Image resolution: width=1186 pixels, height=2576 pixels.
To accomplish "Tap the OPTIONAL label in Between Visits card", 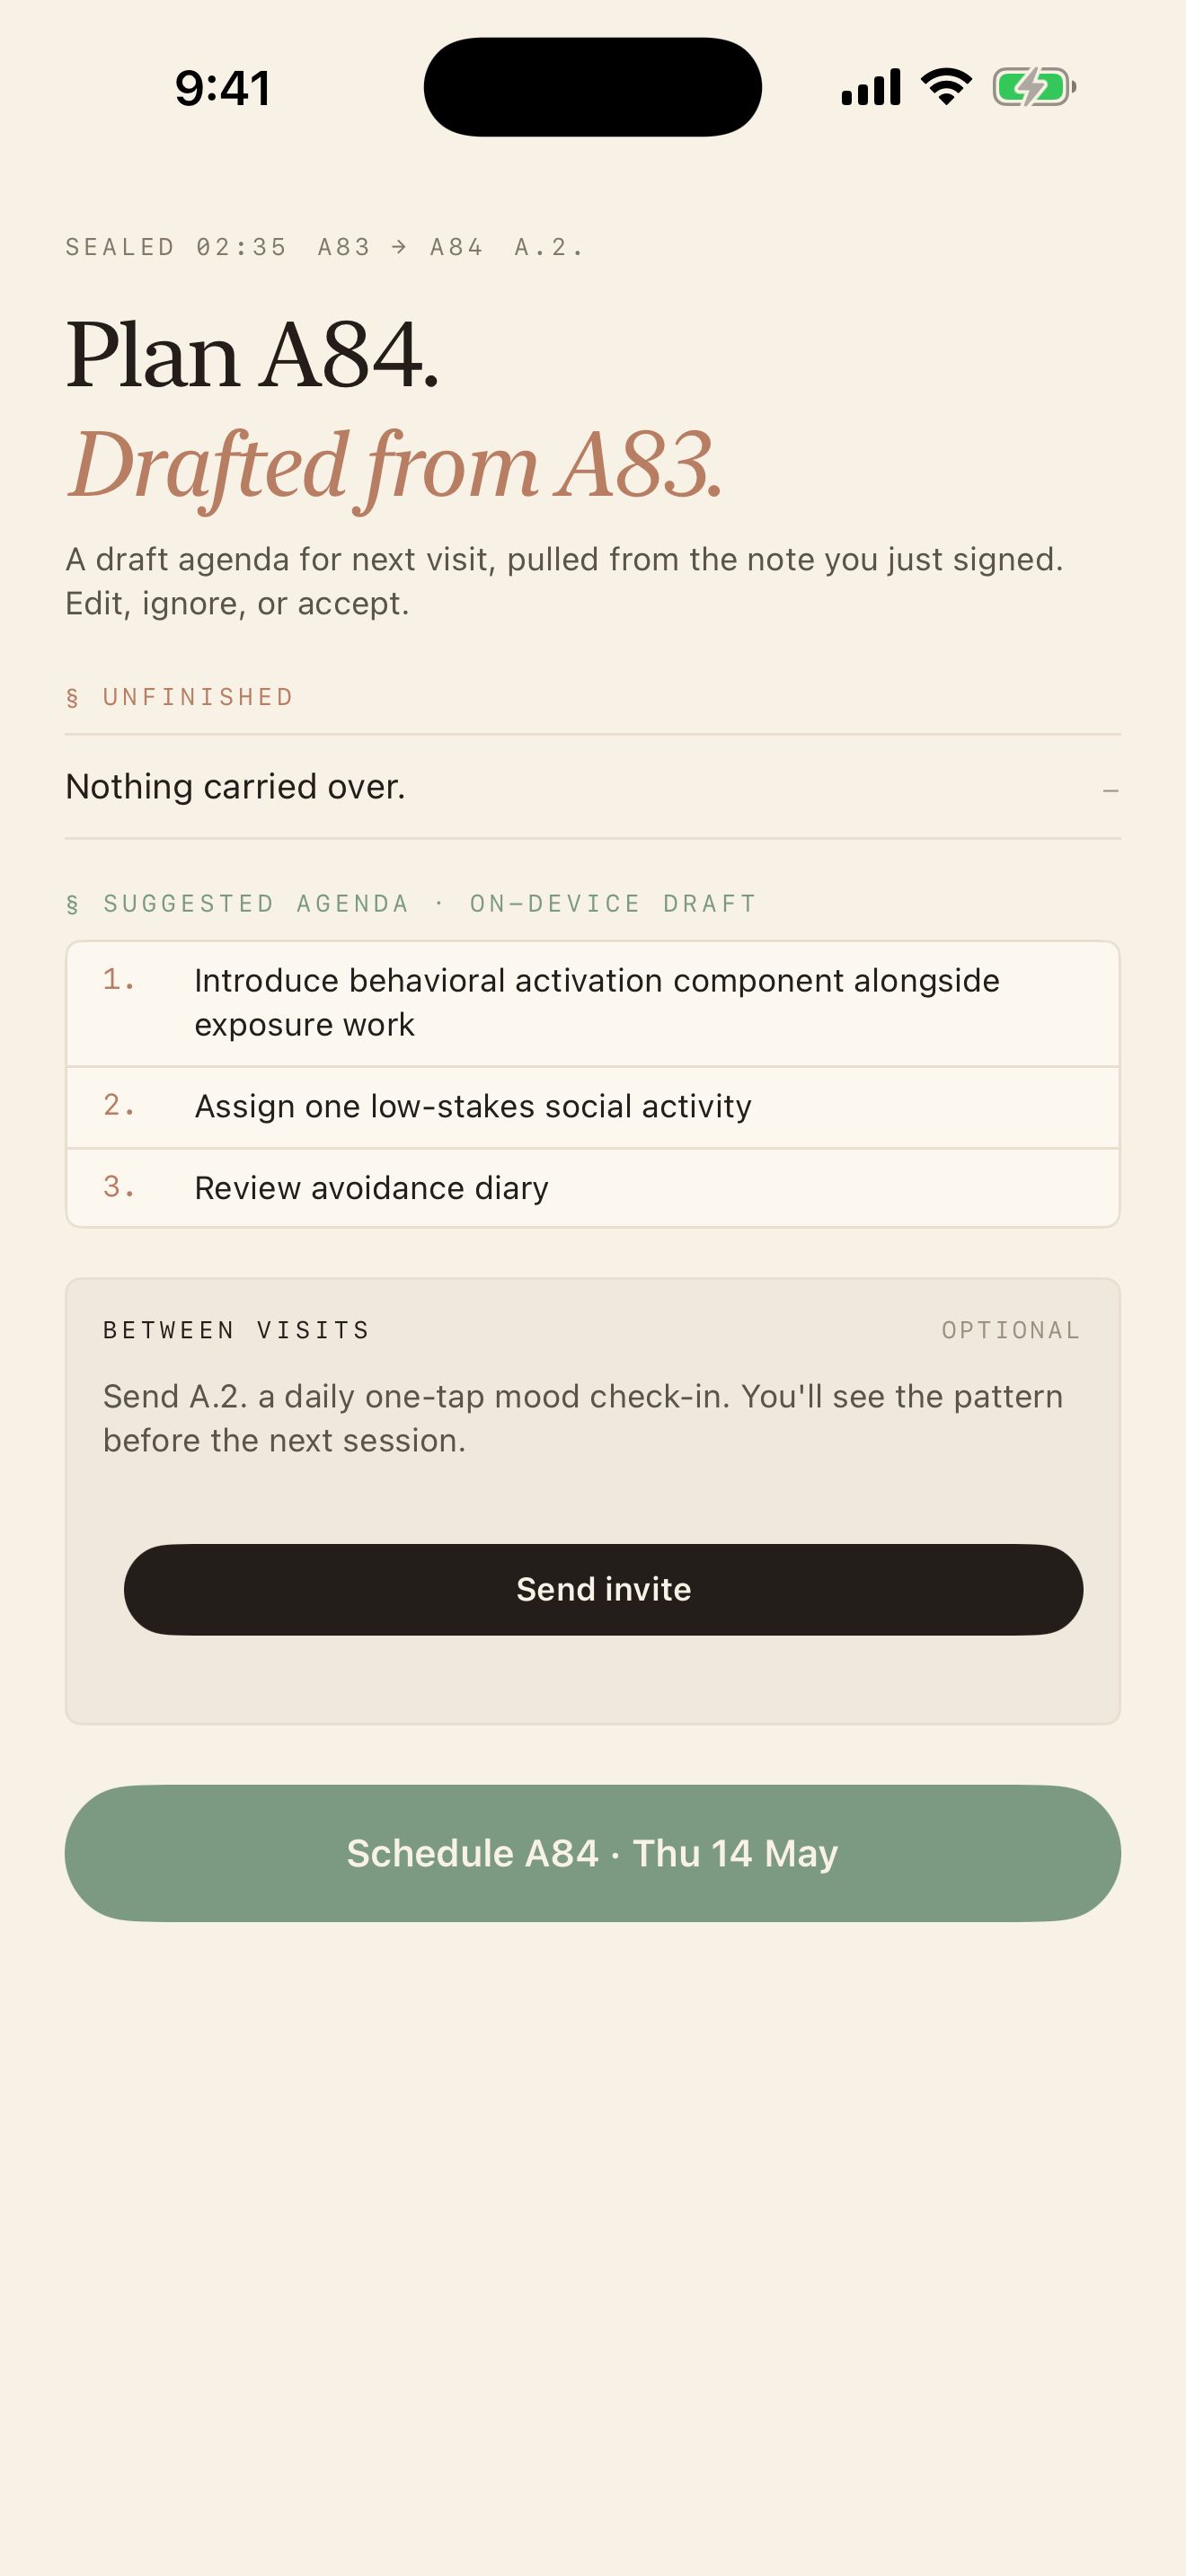I will (1011, 1330).
